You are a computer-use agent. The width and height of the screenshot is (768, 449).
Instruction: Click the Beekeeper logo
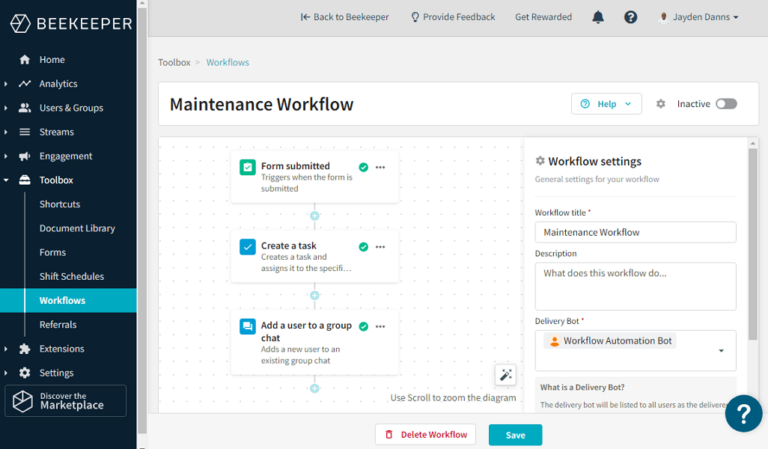[72, 24]
